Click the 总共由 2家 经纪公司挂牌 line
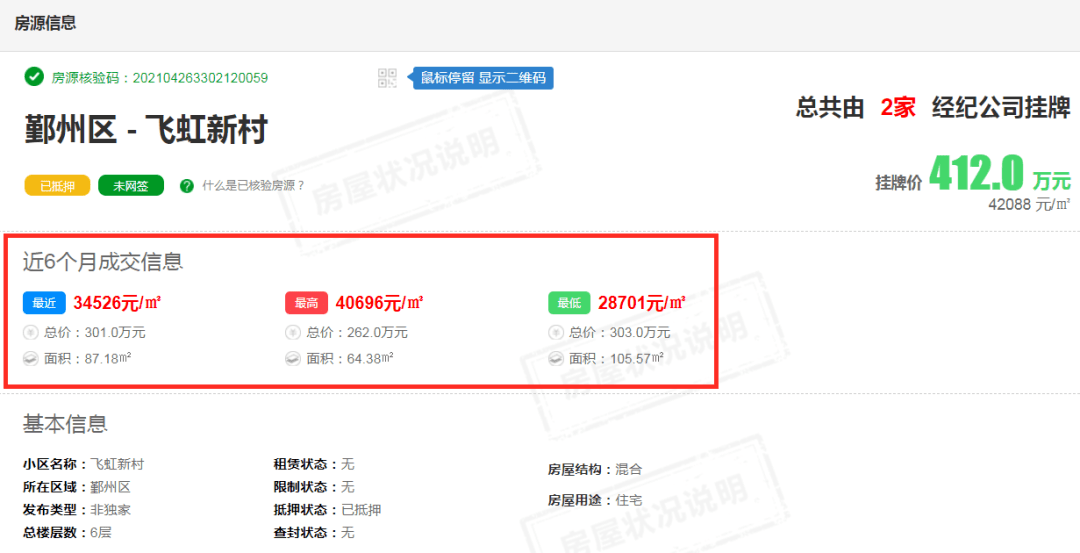 pos(933,107)
